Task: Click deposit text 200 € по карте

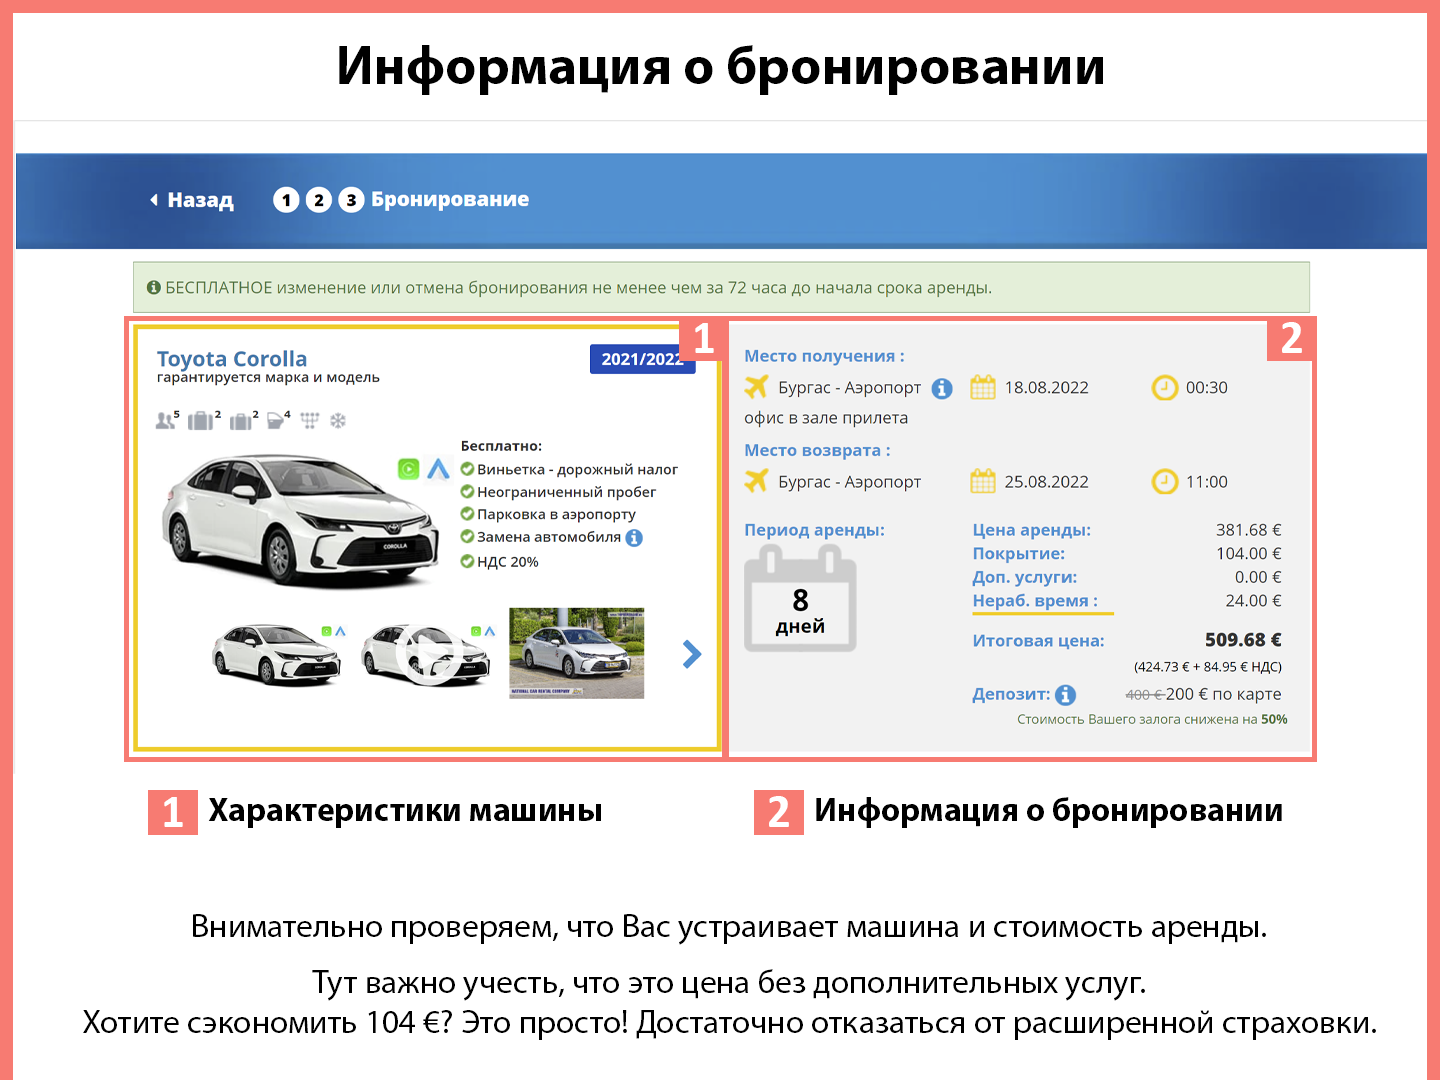Action: 1223,694
